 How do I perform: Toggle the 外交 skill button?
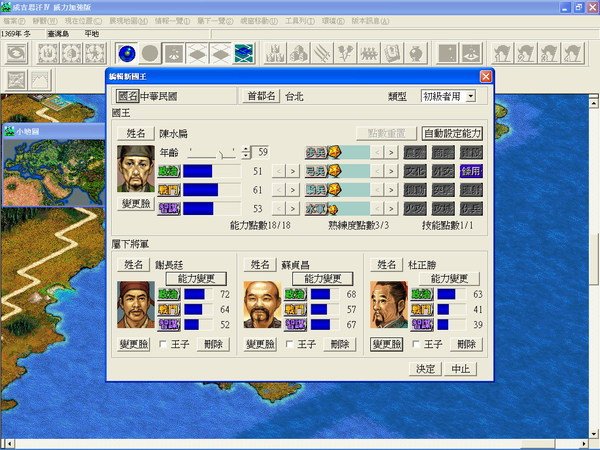tap(443, 171)
